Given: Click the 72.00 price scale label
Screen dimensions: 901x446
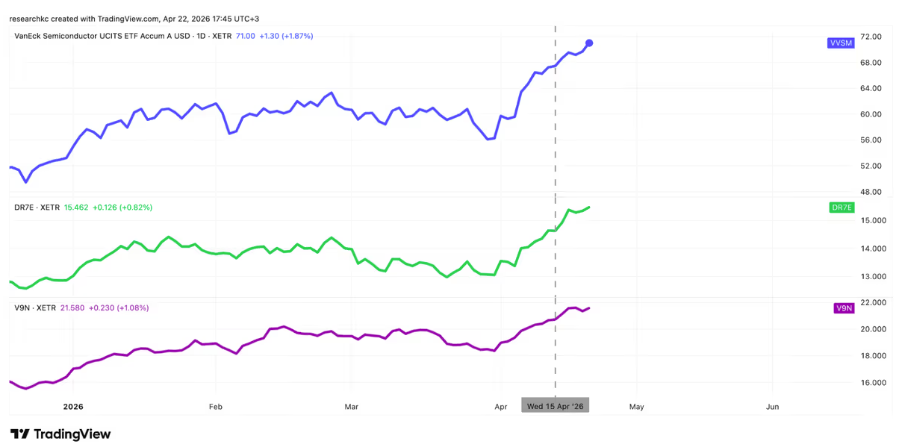Looking at the screenshot, I should [x=871, y=37].
